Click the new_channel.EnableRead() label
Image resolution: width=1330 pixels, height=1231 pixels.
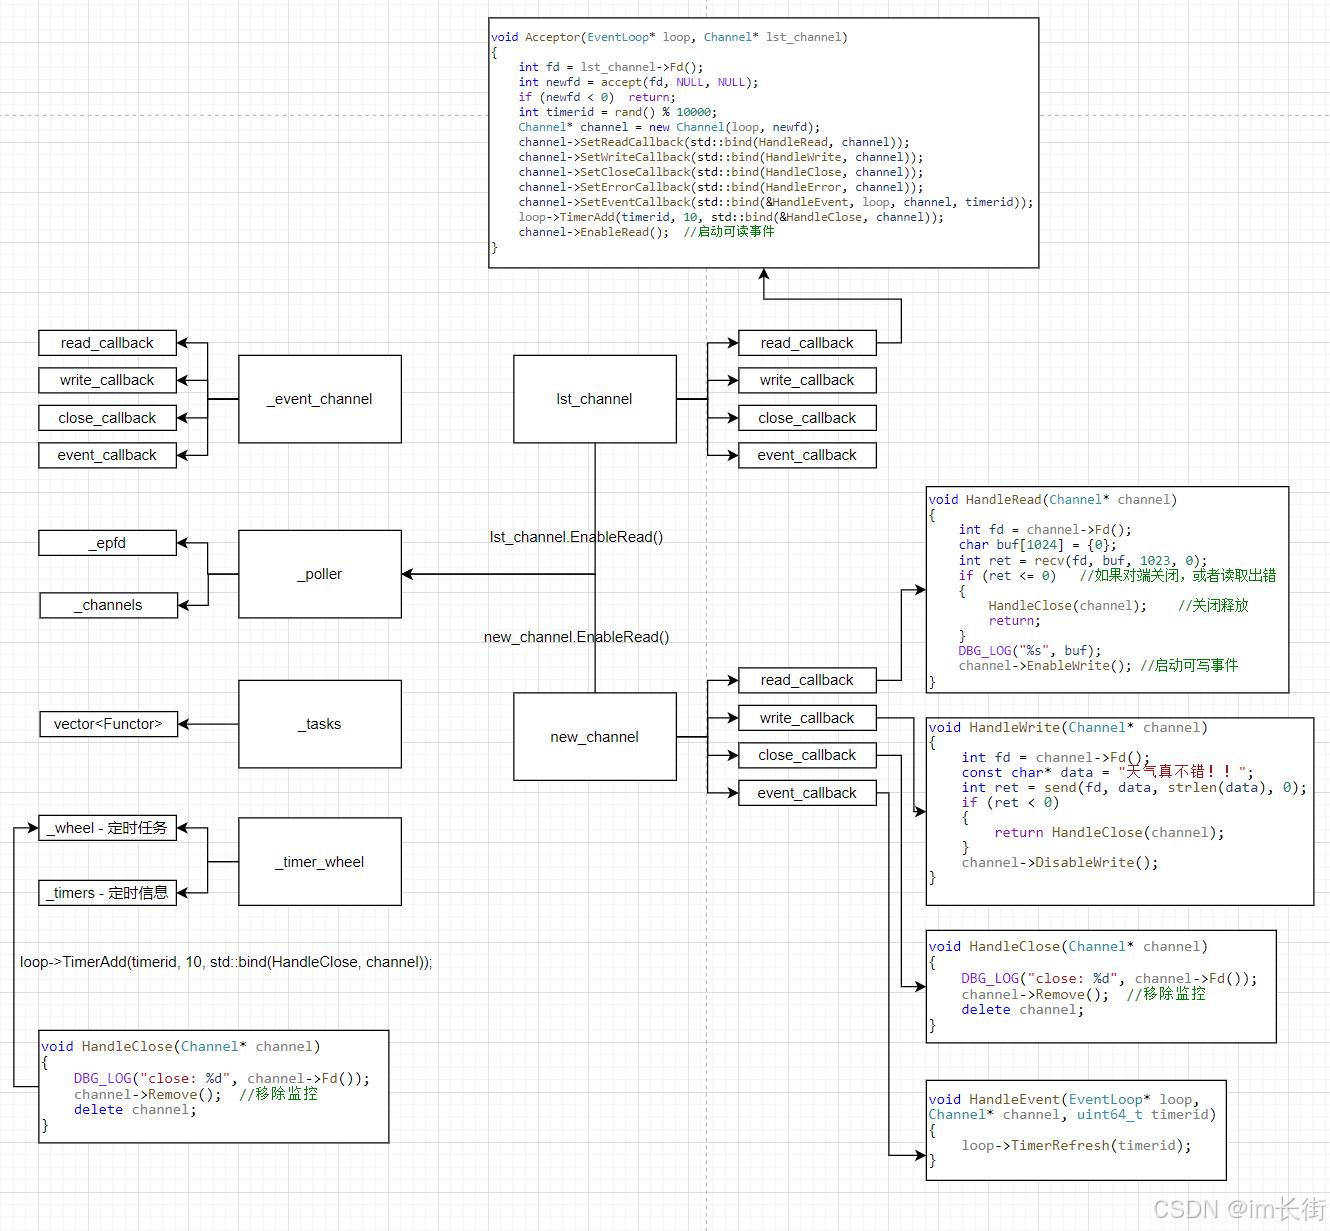[576, 637]
